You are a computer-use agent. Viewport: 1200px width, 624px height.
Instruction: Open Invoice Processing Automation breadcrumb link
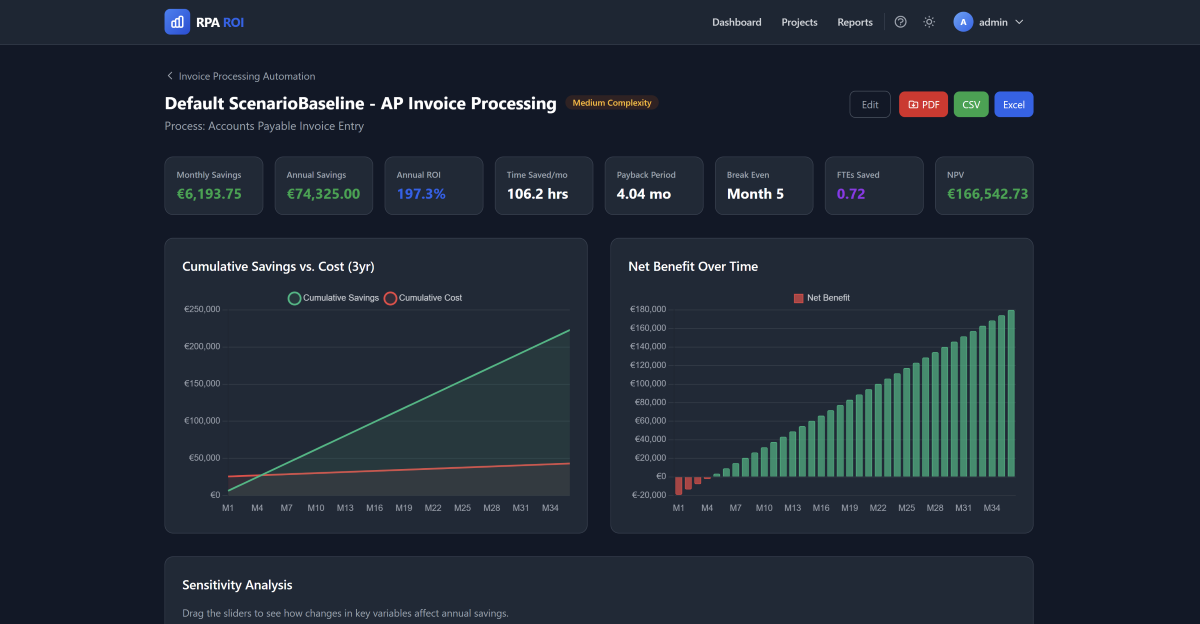click(247, 76)
